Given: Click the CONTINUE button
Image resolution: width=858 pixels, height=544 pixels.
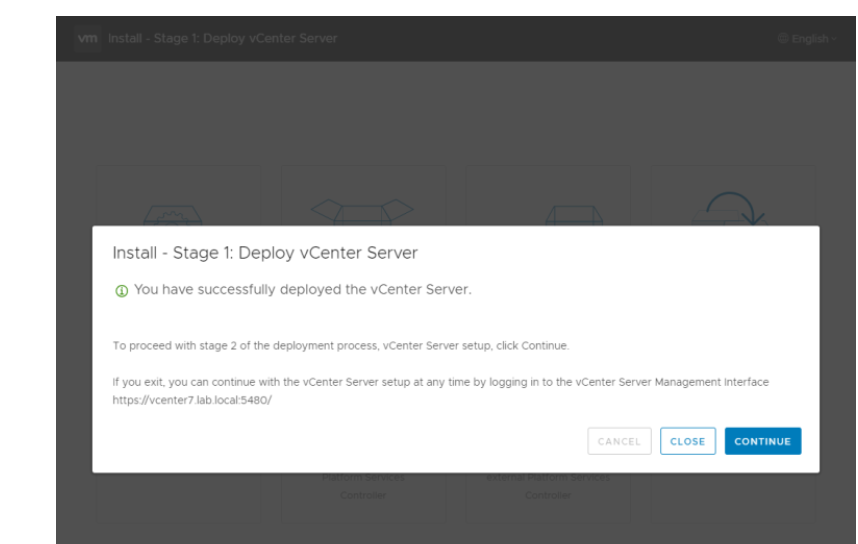Looking at the screenshot, I should pyautogui.click(x=763, y=441).
